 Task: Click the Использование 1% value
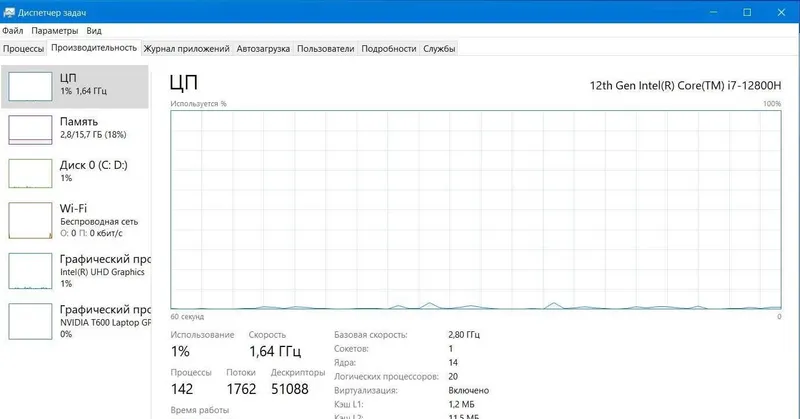click(x=180, y=351)
